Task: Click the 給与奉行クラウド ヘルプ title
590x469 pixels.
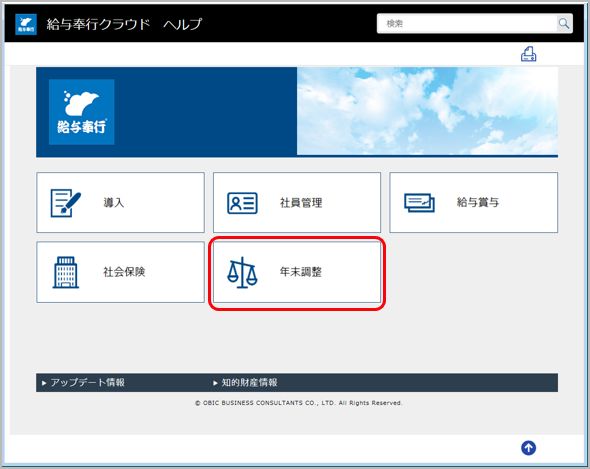Action: click(124, 24)
